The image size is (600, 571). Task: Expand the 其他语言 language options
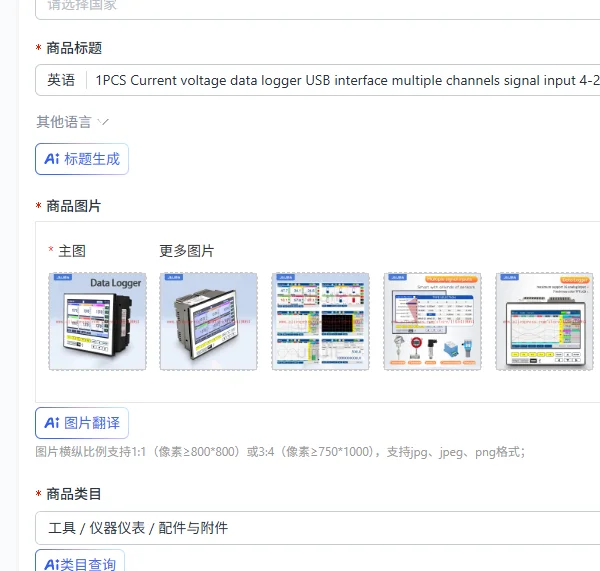coord(73,122)
